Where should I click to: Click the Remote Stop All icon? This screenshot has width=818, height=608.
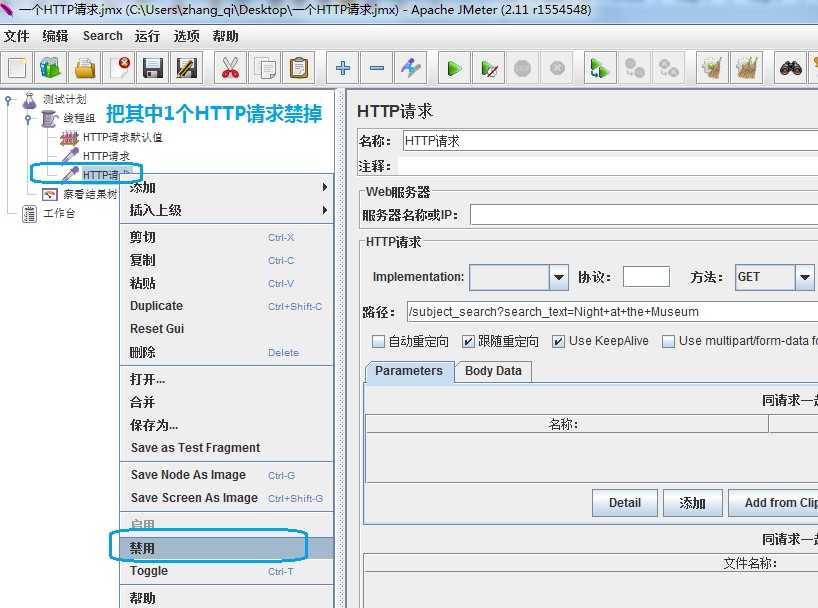634,68
